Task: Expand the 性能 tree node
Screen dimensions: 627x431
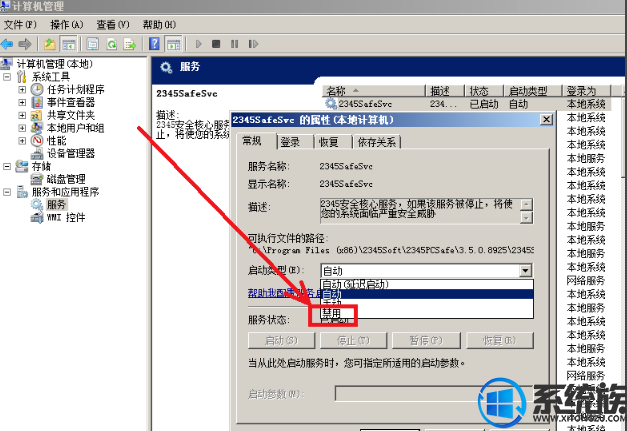Action: pos(22,141)
